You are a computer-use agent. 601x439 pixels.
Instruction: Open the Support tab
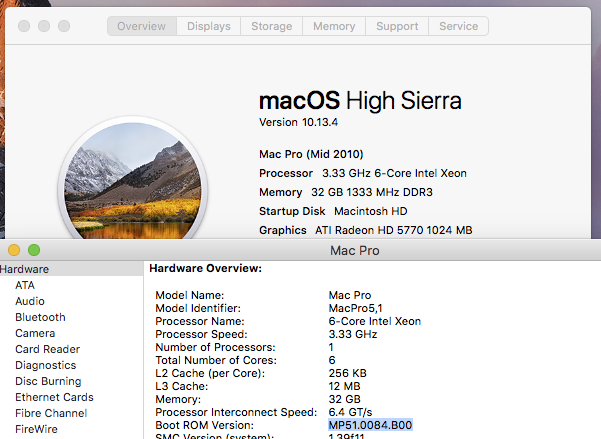tap(397, 26)
